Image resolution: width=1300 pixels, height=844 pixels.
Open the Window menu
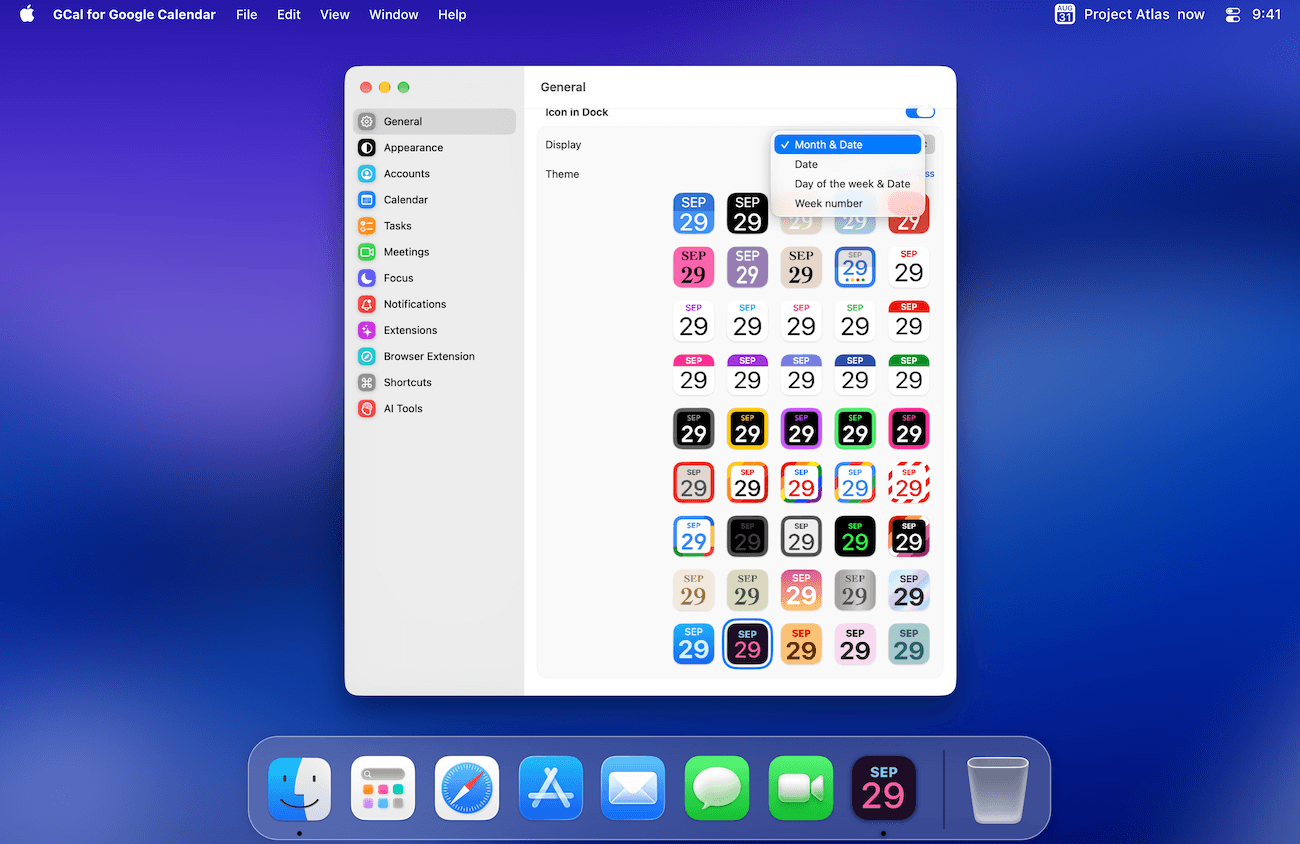(x=394, y=14)
